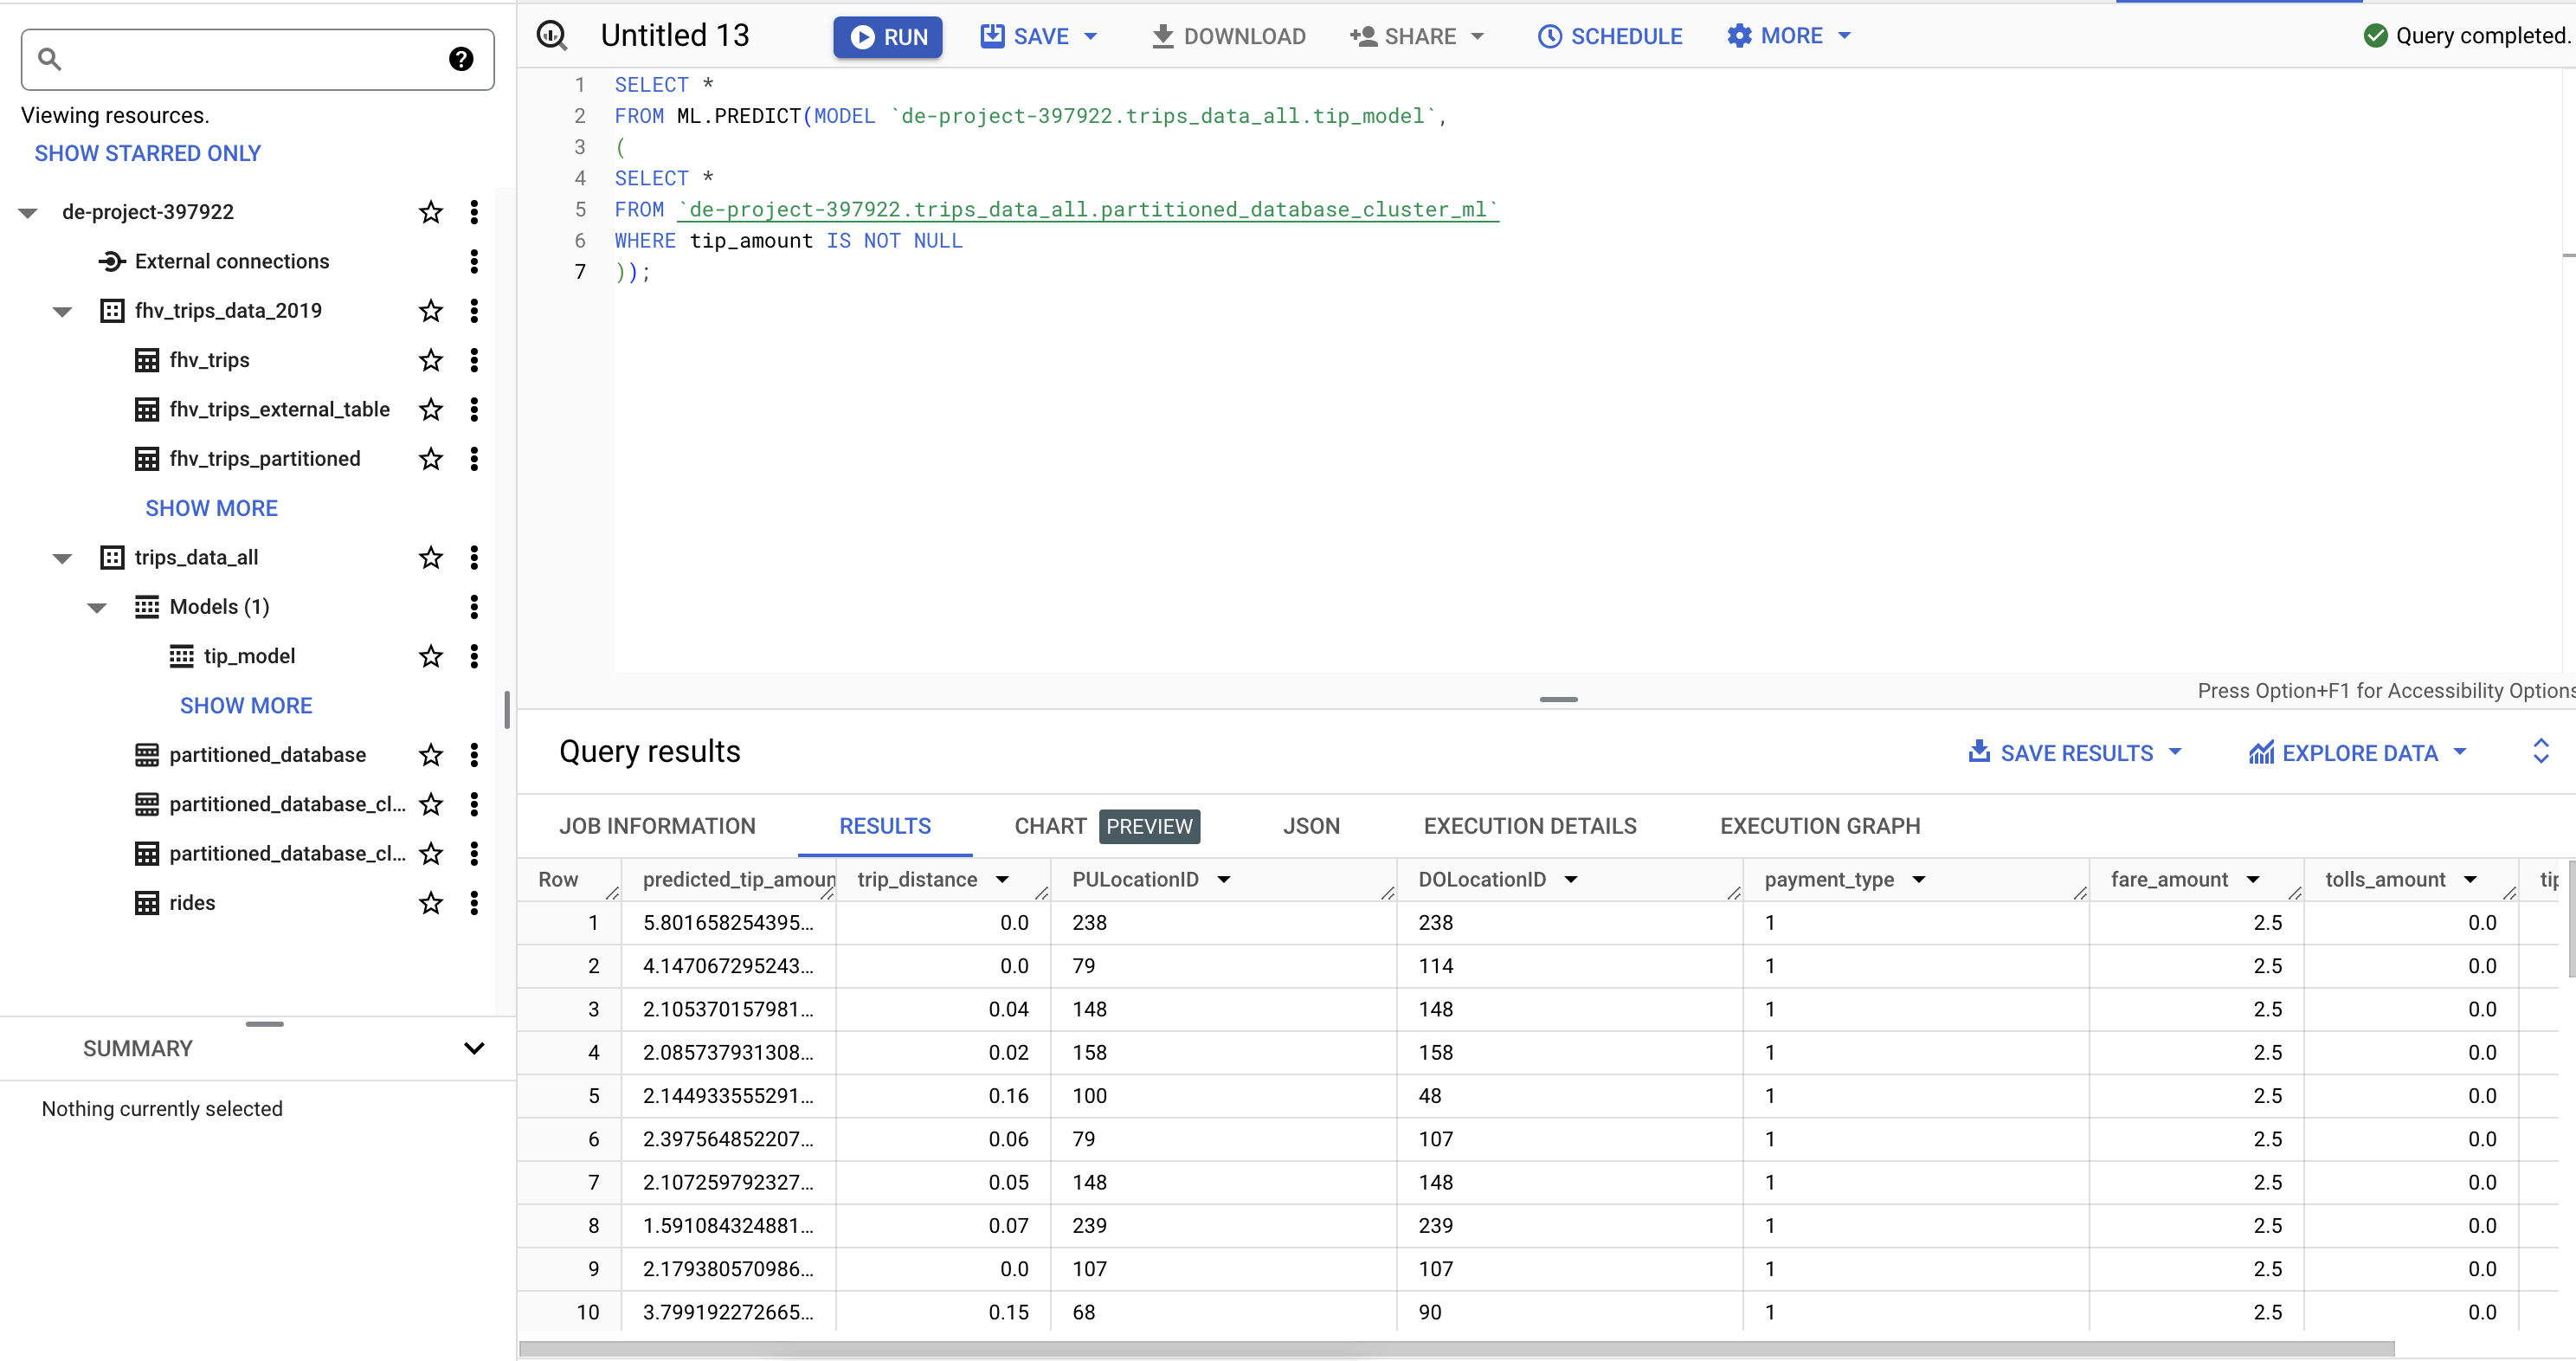Open PULocationID column sort menu
The image size is (2576, 1361).
pyautogui.click(x=1223, y=880)
